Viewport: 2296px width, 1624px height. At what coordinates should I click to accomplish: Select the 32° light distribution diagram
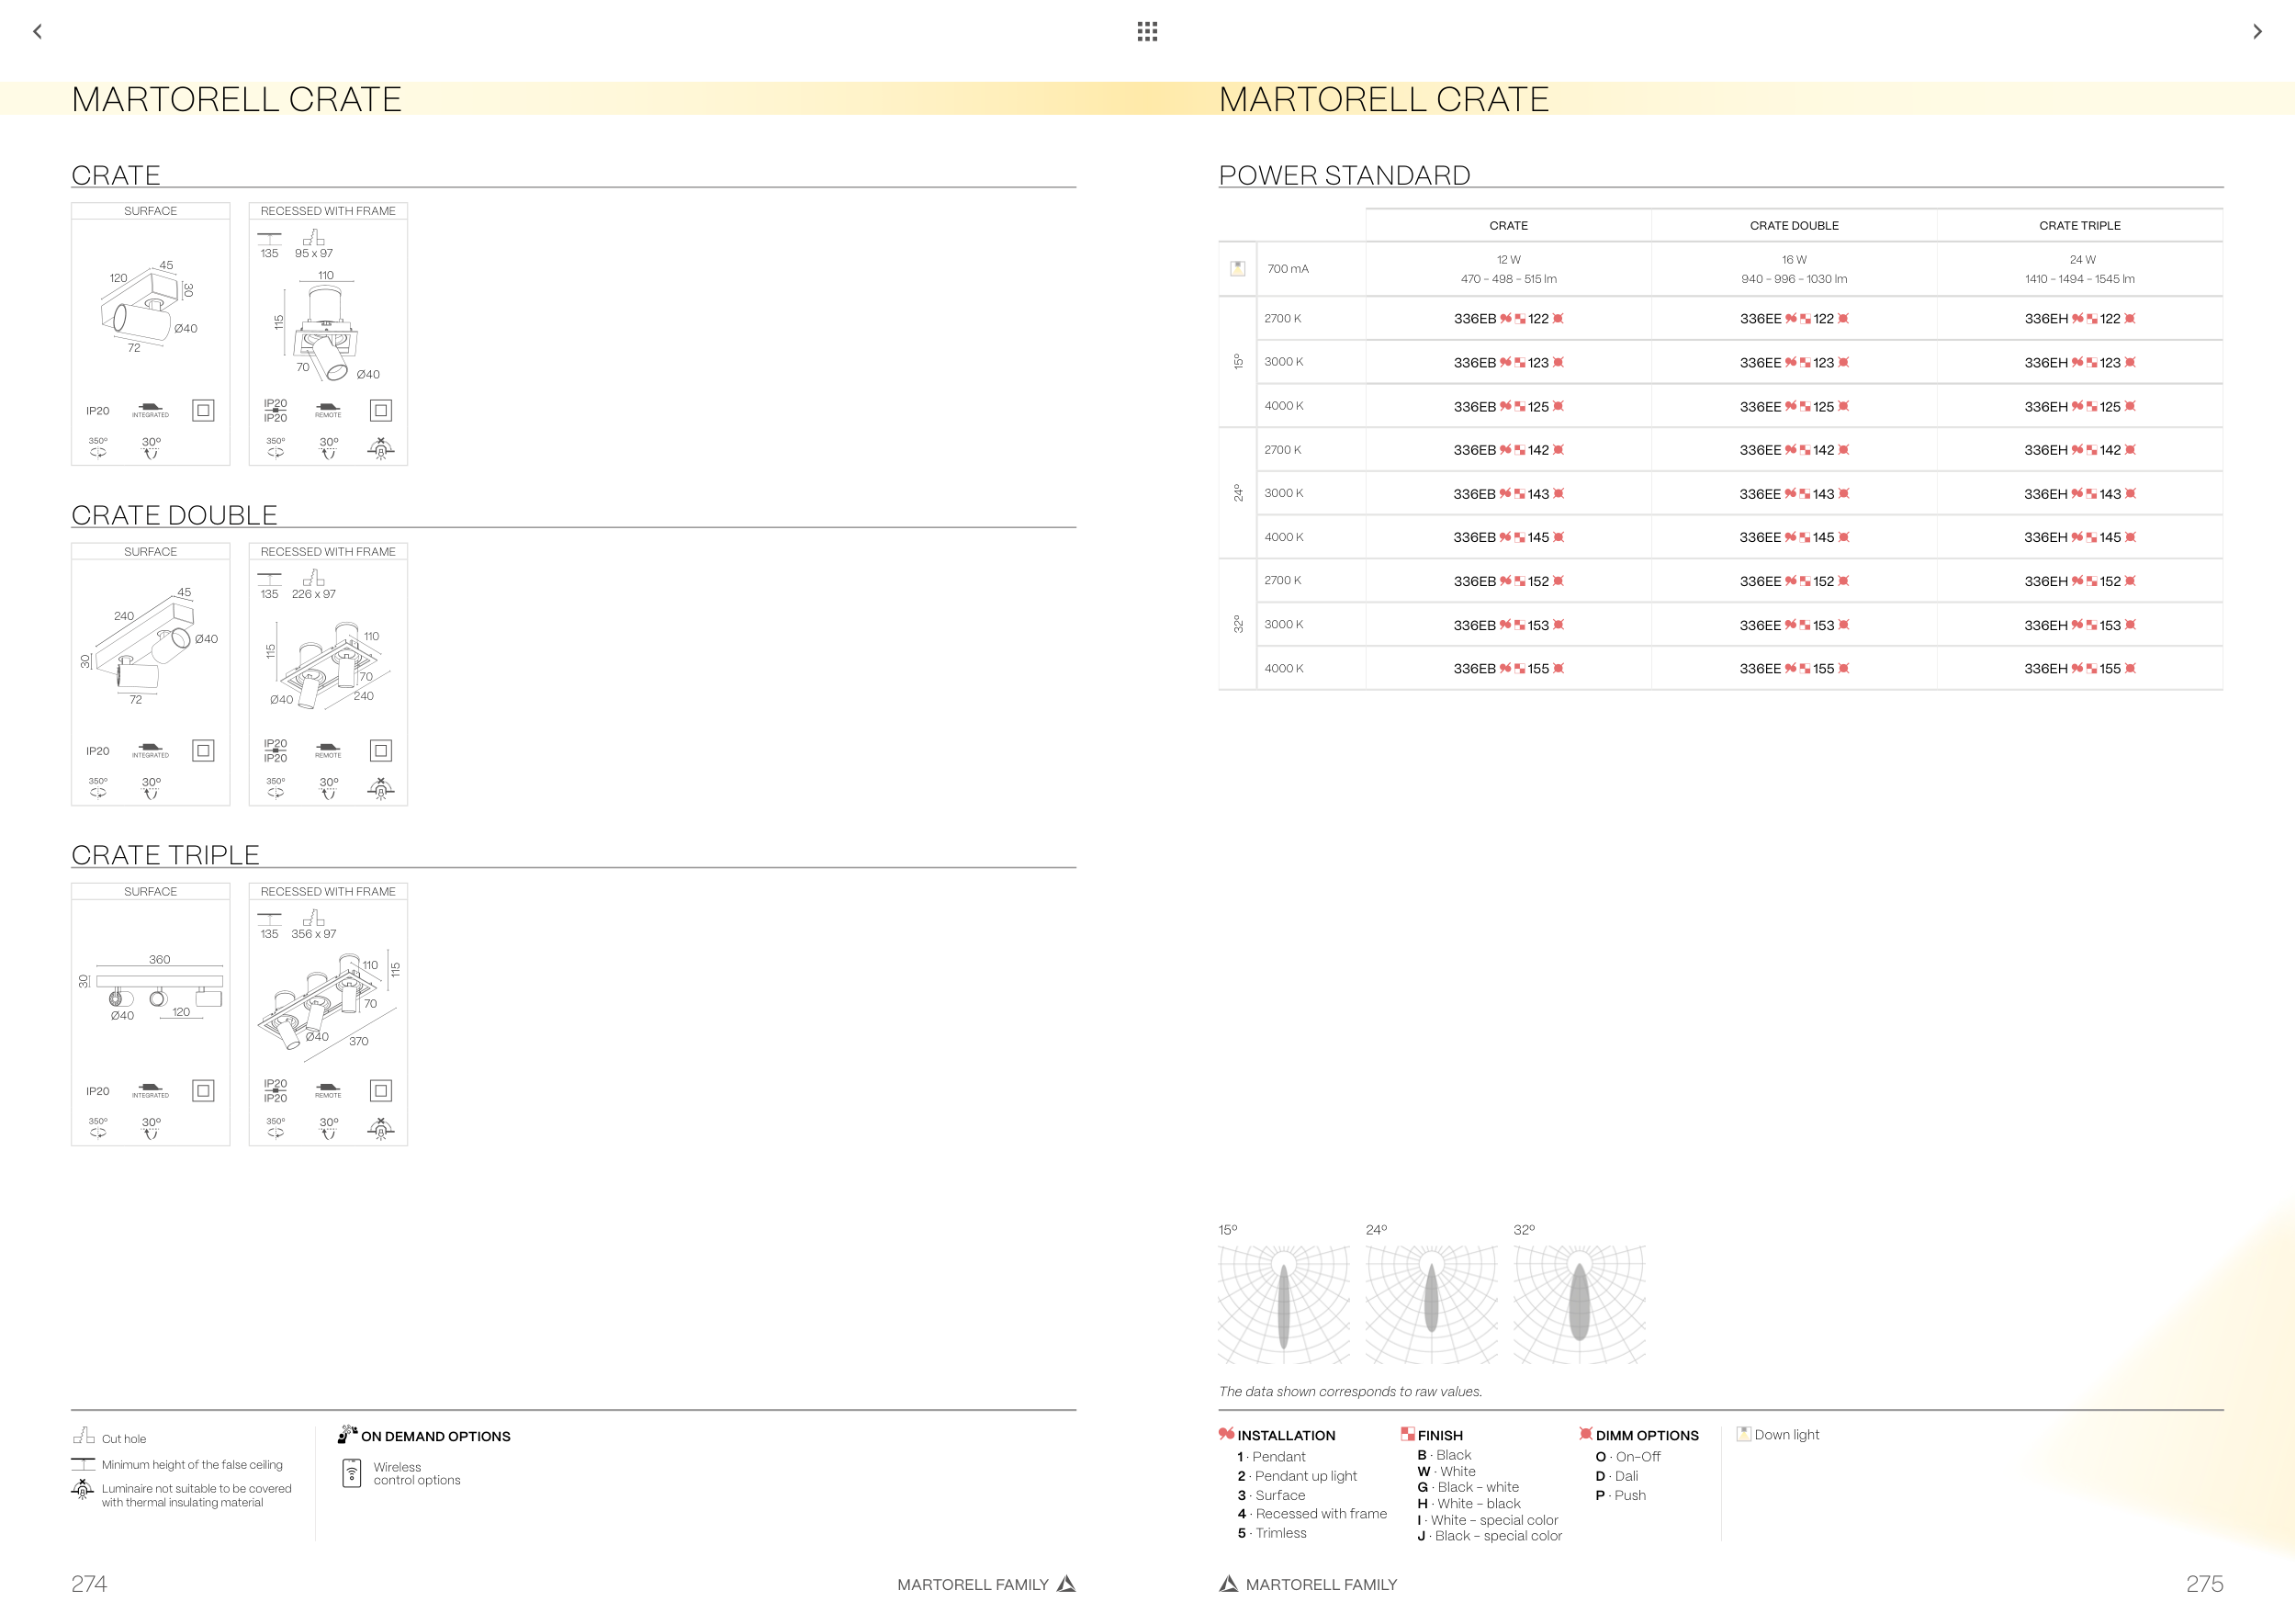click(1579, 1304)
